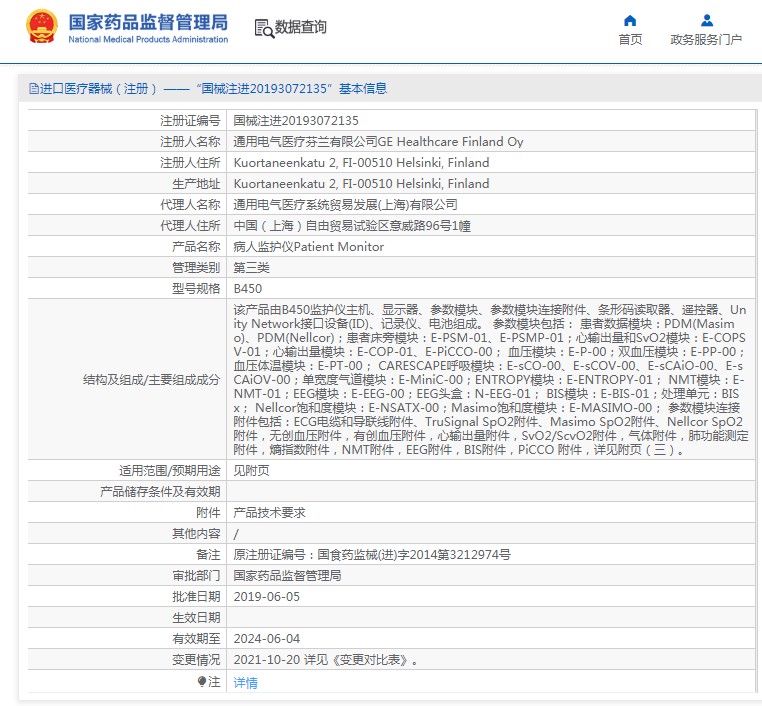The width and height of the screenshot is (762, 706).
Task: Click the 政务服务门户 person icon
Action: [x=707, y=20]
